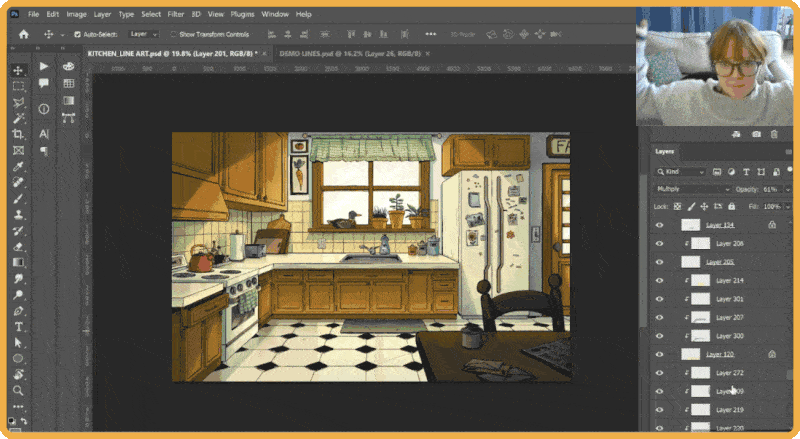Open the Plugins menu

(242, 14)
